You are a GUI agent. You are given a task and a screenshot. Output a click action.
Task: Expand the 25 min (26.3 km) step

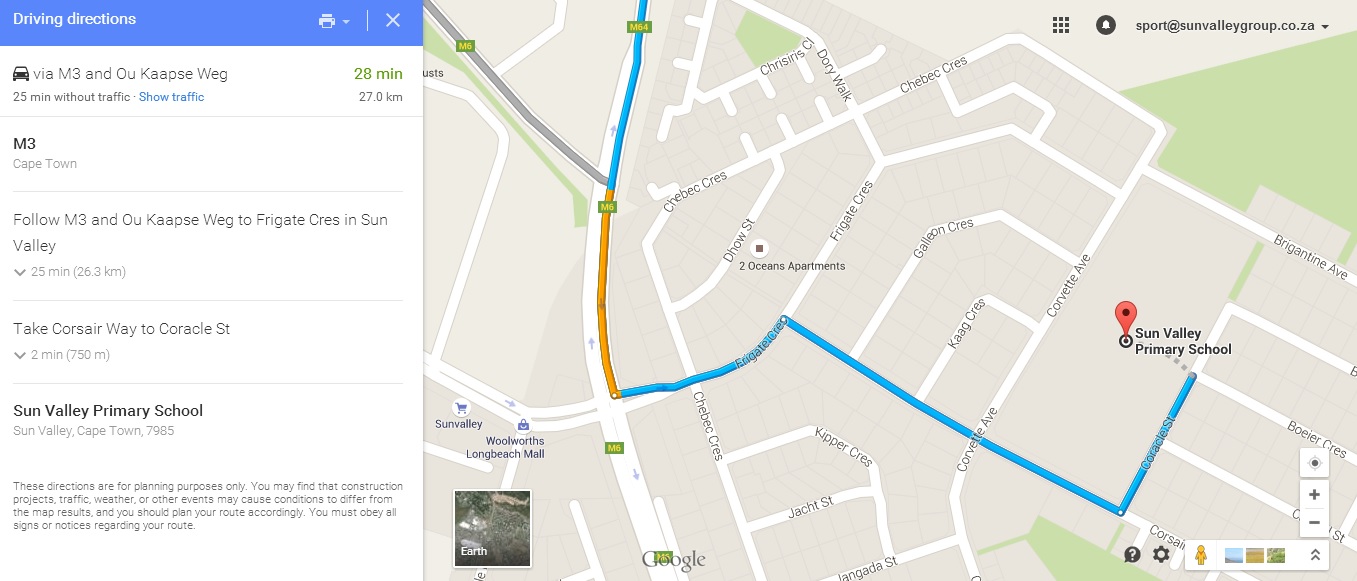click(x=69, y=272)
